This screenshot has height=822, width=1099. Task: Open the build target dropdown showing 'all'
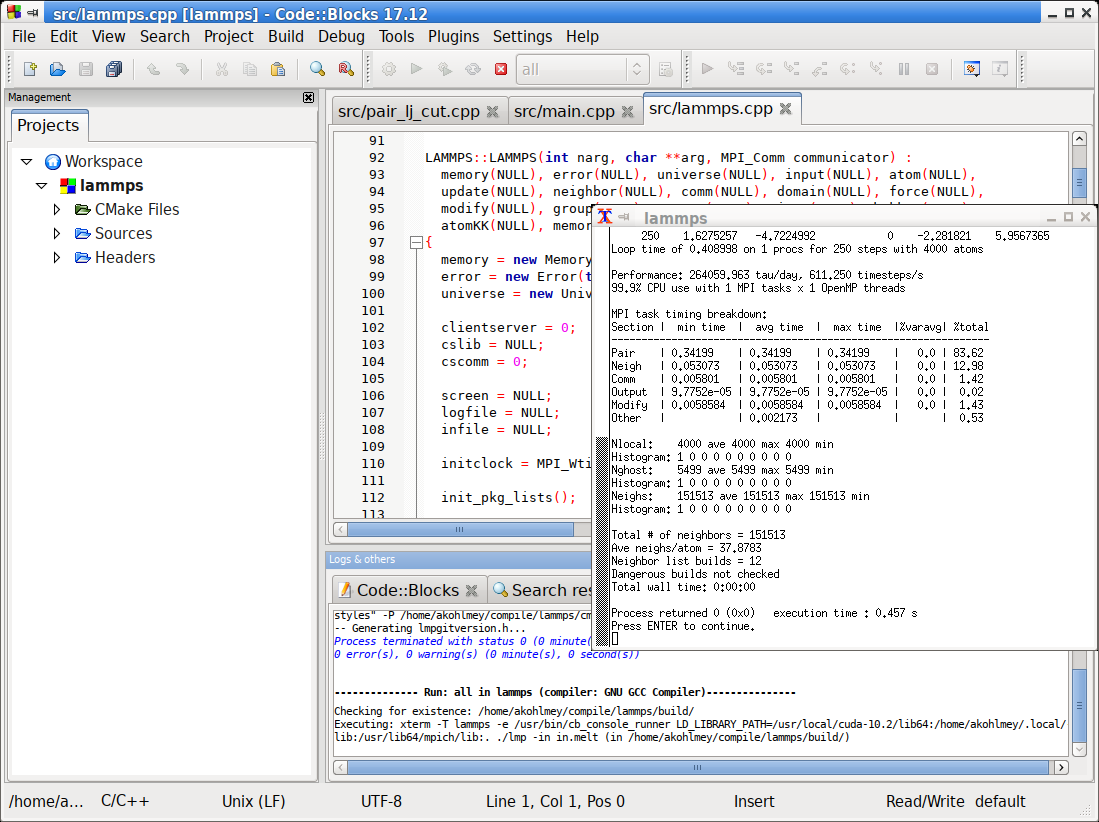635,68
